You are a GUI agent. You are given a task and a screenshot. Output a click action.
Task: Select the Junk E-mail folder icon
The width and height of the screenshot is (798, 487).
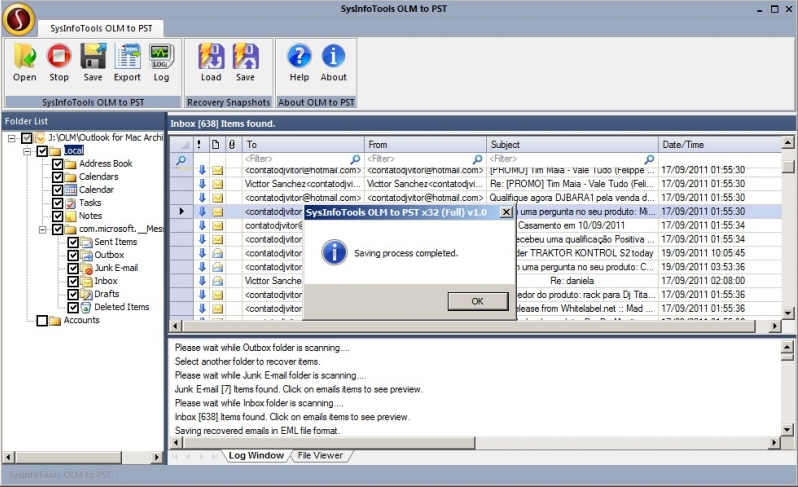tap(87, 268)
